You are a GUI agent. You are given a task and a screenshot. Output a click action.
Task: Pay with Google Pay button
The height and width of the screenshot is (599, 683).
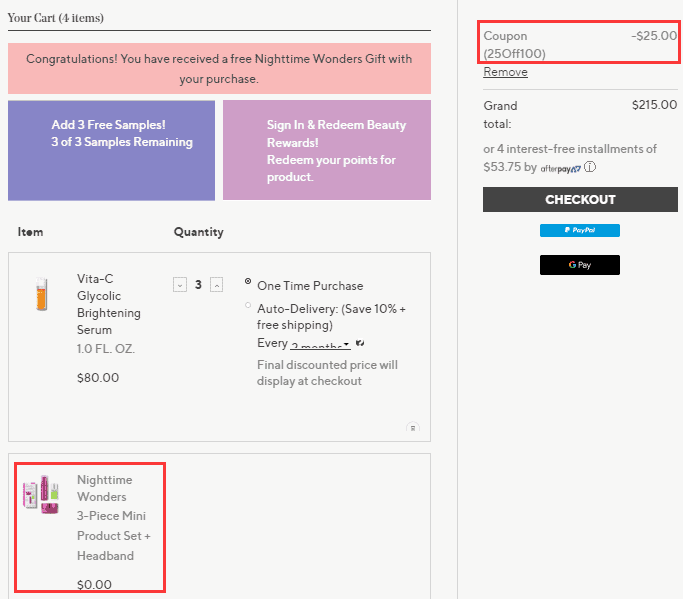click(580, 265)
